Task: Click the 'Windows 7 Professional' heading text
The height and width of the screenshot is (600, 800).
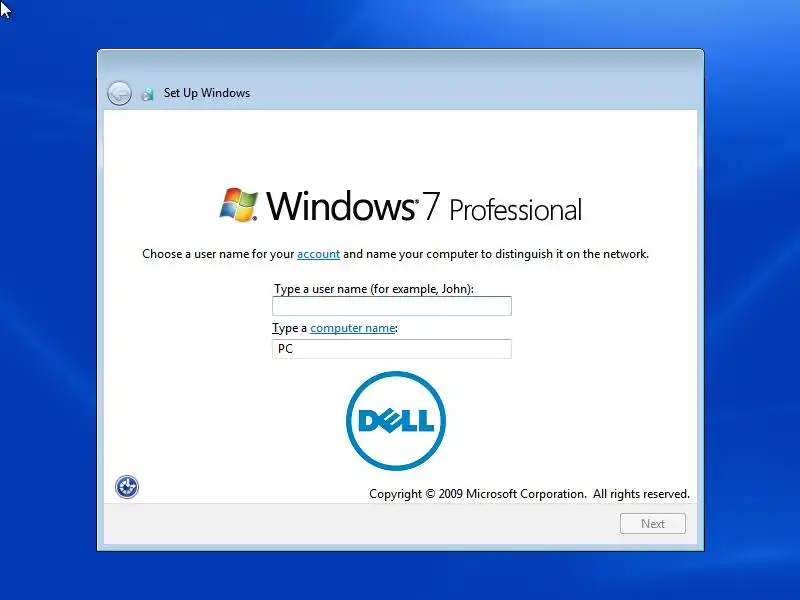Action: click(x=424, y=206)
